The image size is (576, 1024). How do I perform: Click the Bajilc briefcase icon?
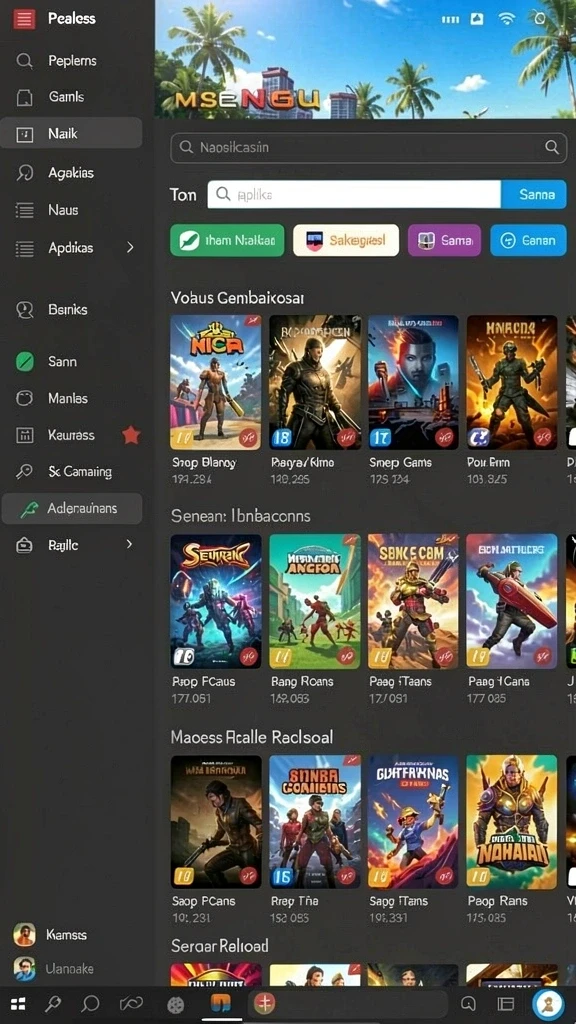(24, 545)
